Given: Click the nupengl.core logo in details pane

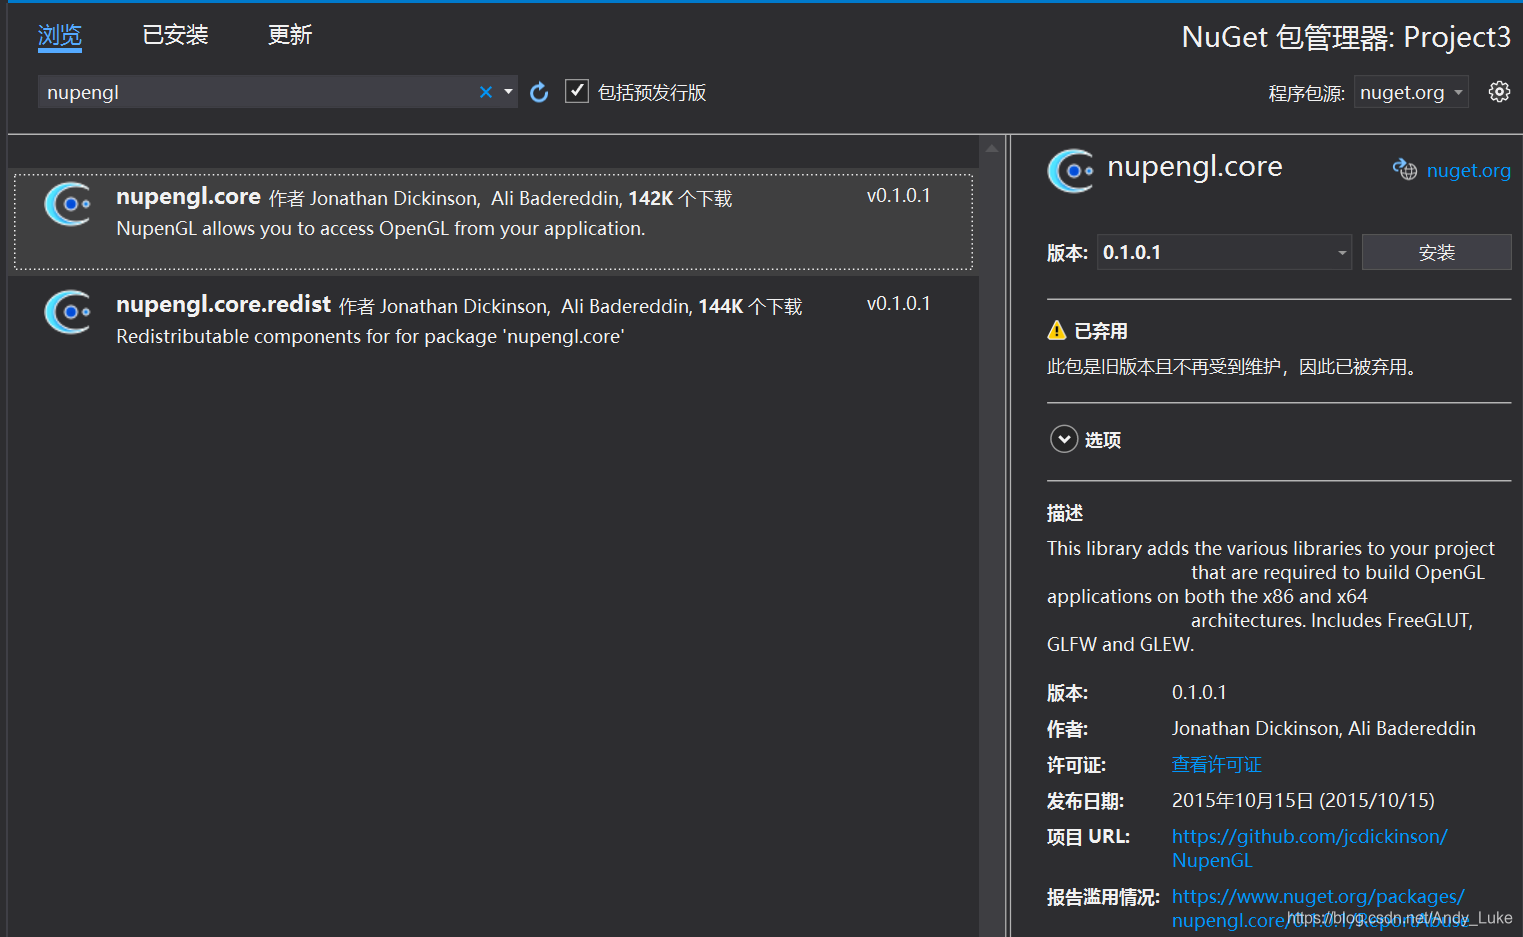Looking at the screenshot, I should coord(1071,170).
